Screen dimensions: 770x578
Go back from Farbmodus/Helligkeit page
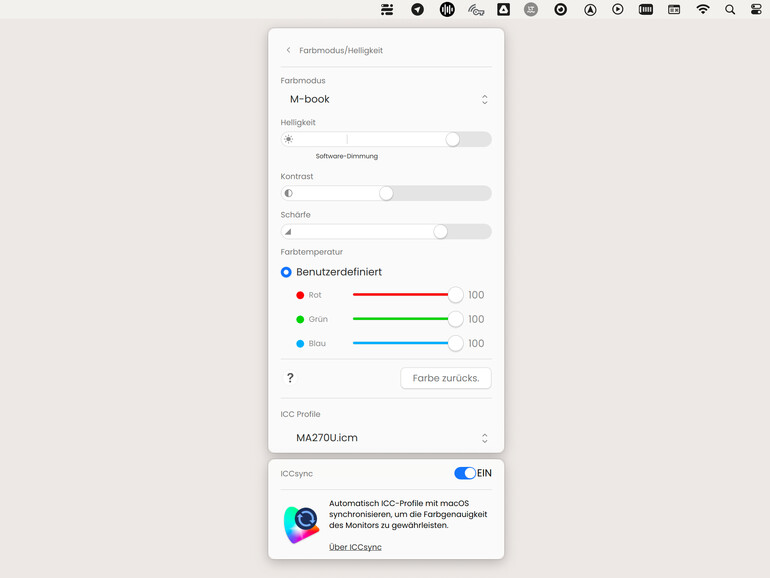point(288,50)
